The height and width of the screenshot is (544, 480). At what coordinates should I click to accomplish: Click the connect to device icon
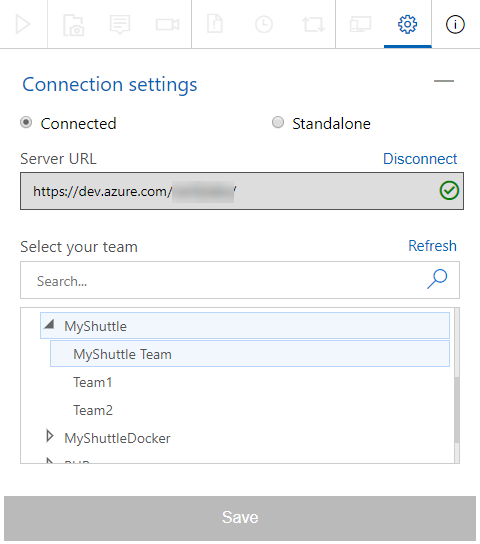pyautogui.click(x=360, y=24)
